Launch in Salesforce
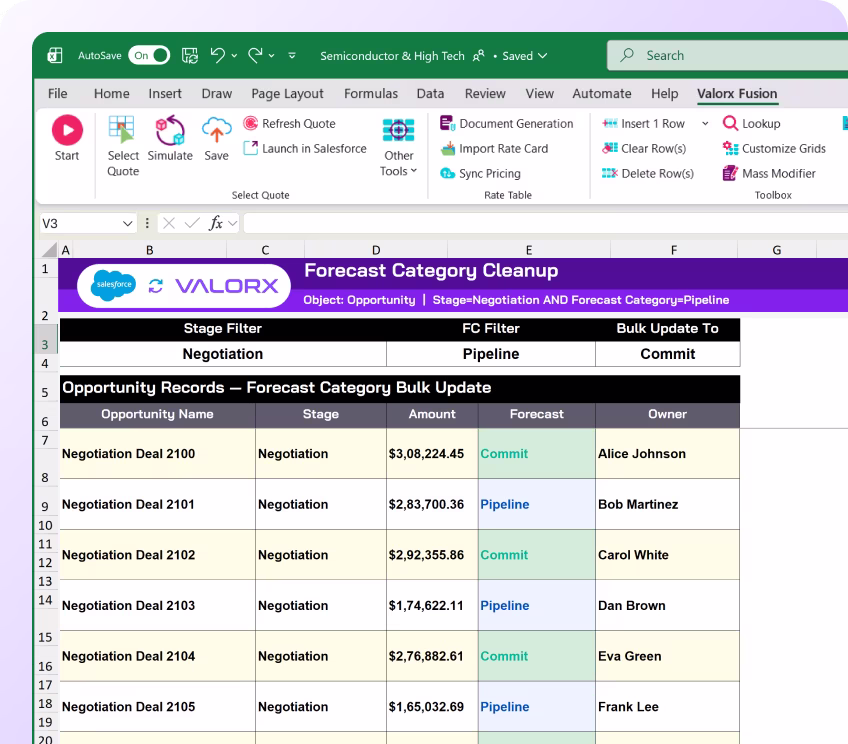 305,148
